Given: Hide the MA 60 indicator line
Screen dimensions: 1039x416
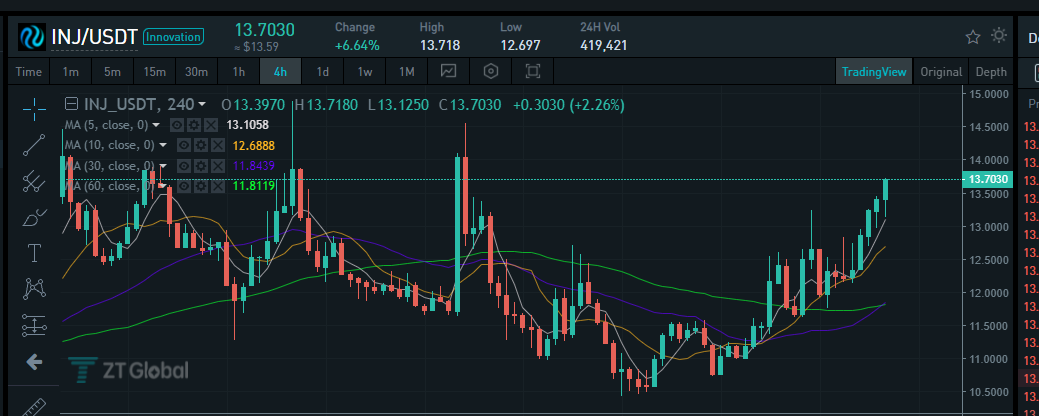Looking at the screenshot, I should point(184,186).
